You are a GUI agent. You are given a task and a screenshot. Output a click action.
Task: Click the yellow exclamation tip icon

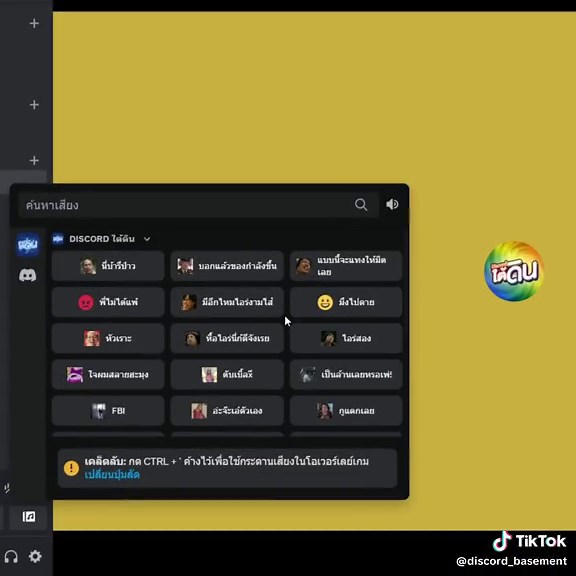[71, 468]
